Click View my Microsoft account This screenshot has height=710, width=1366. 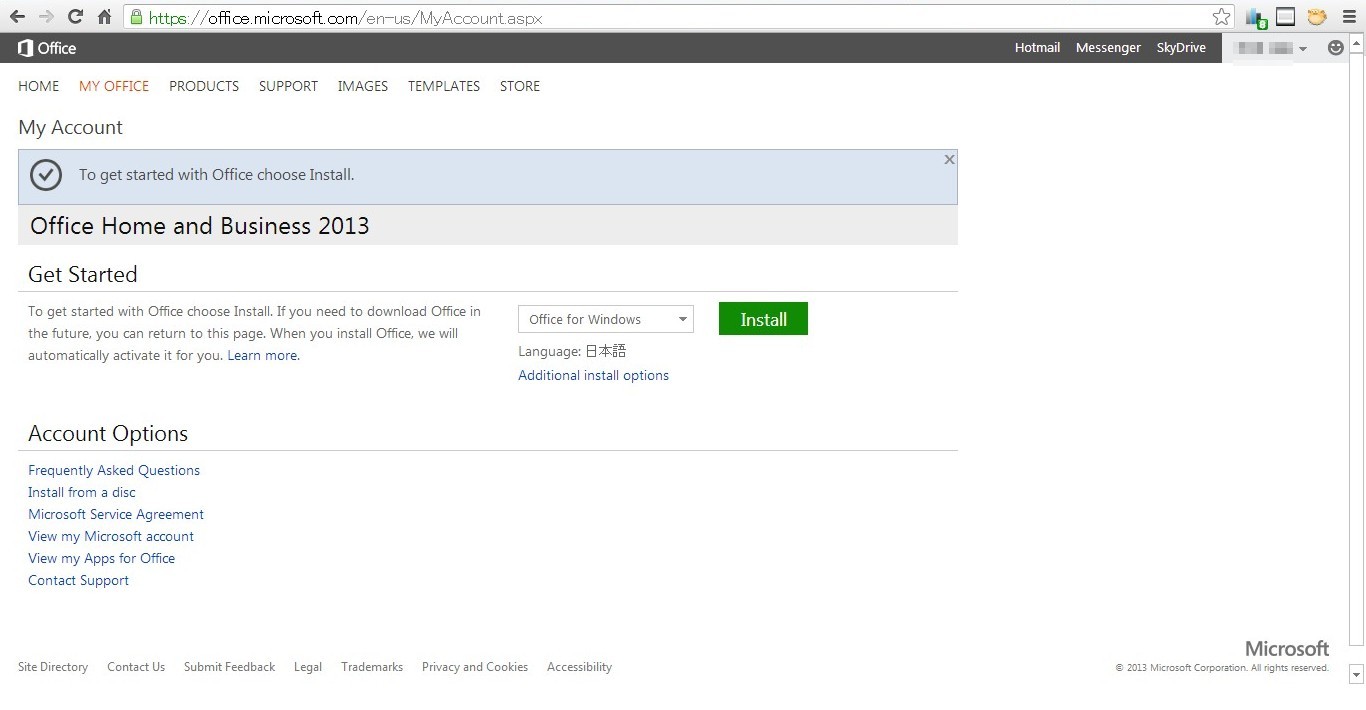[111, 536]
